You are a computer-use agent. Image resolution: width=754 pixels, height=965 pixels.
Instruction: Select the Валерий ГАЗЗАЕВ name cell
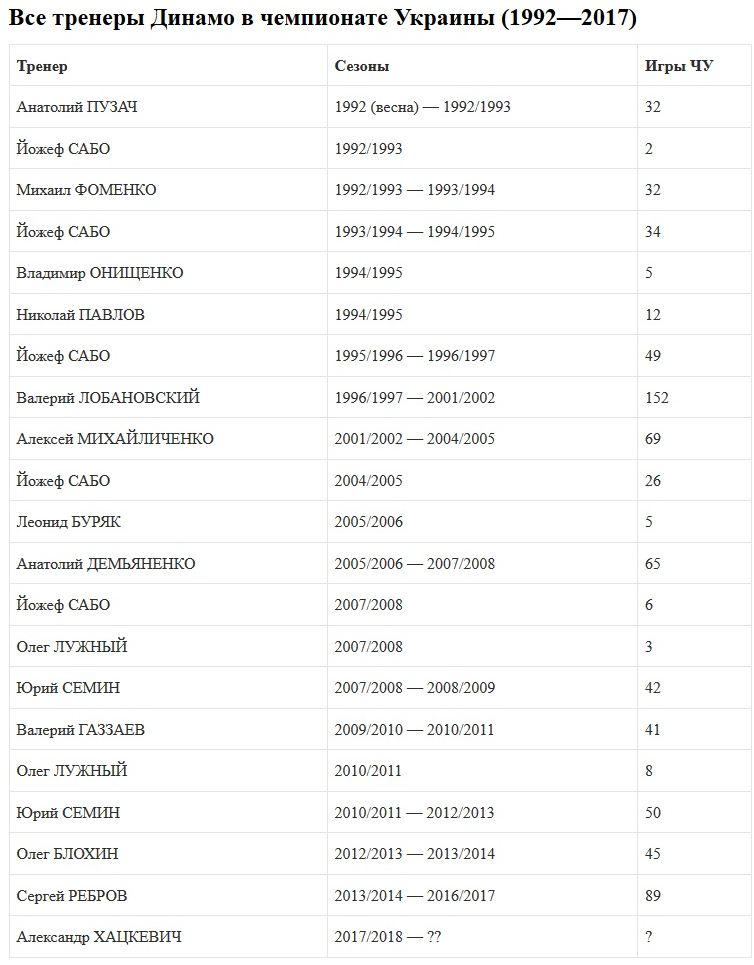point(80,730)
